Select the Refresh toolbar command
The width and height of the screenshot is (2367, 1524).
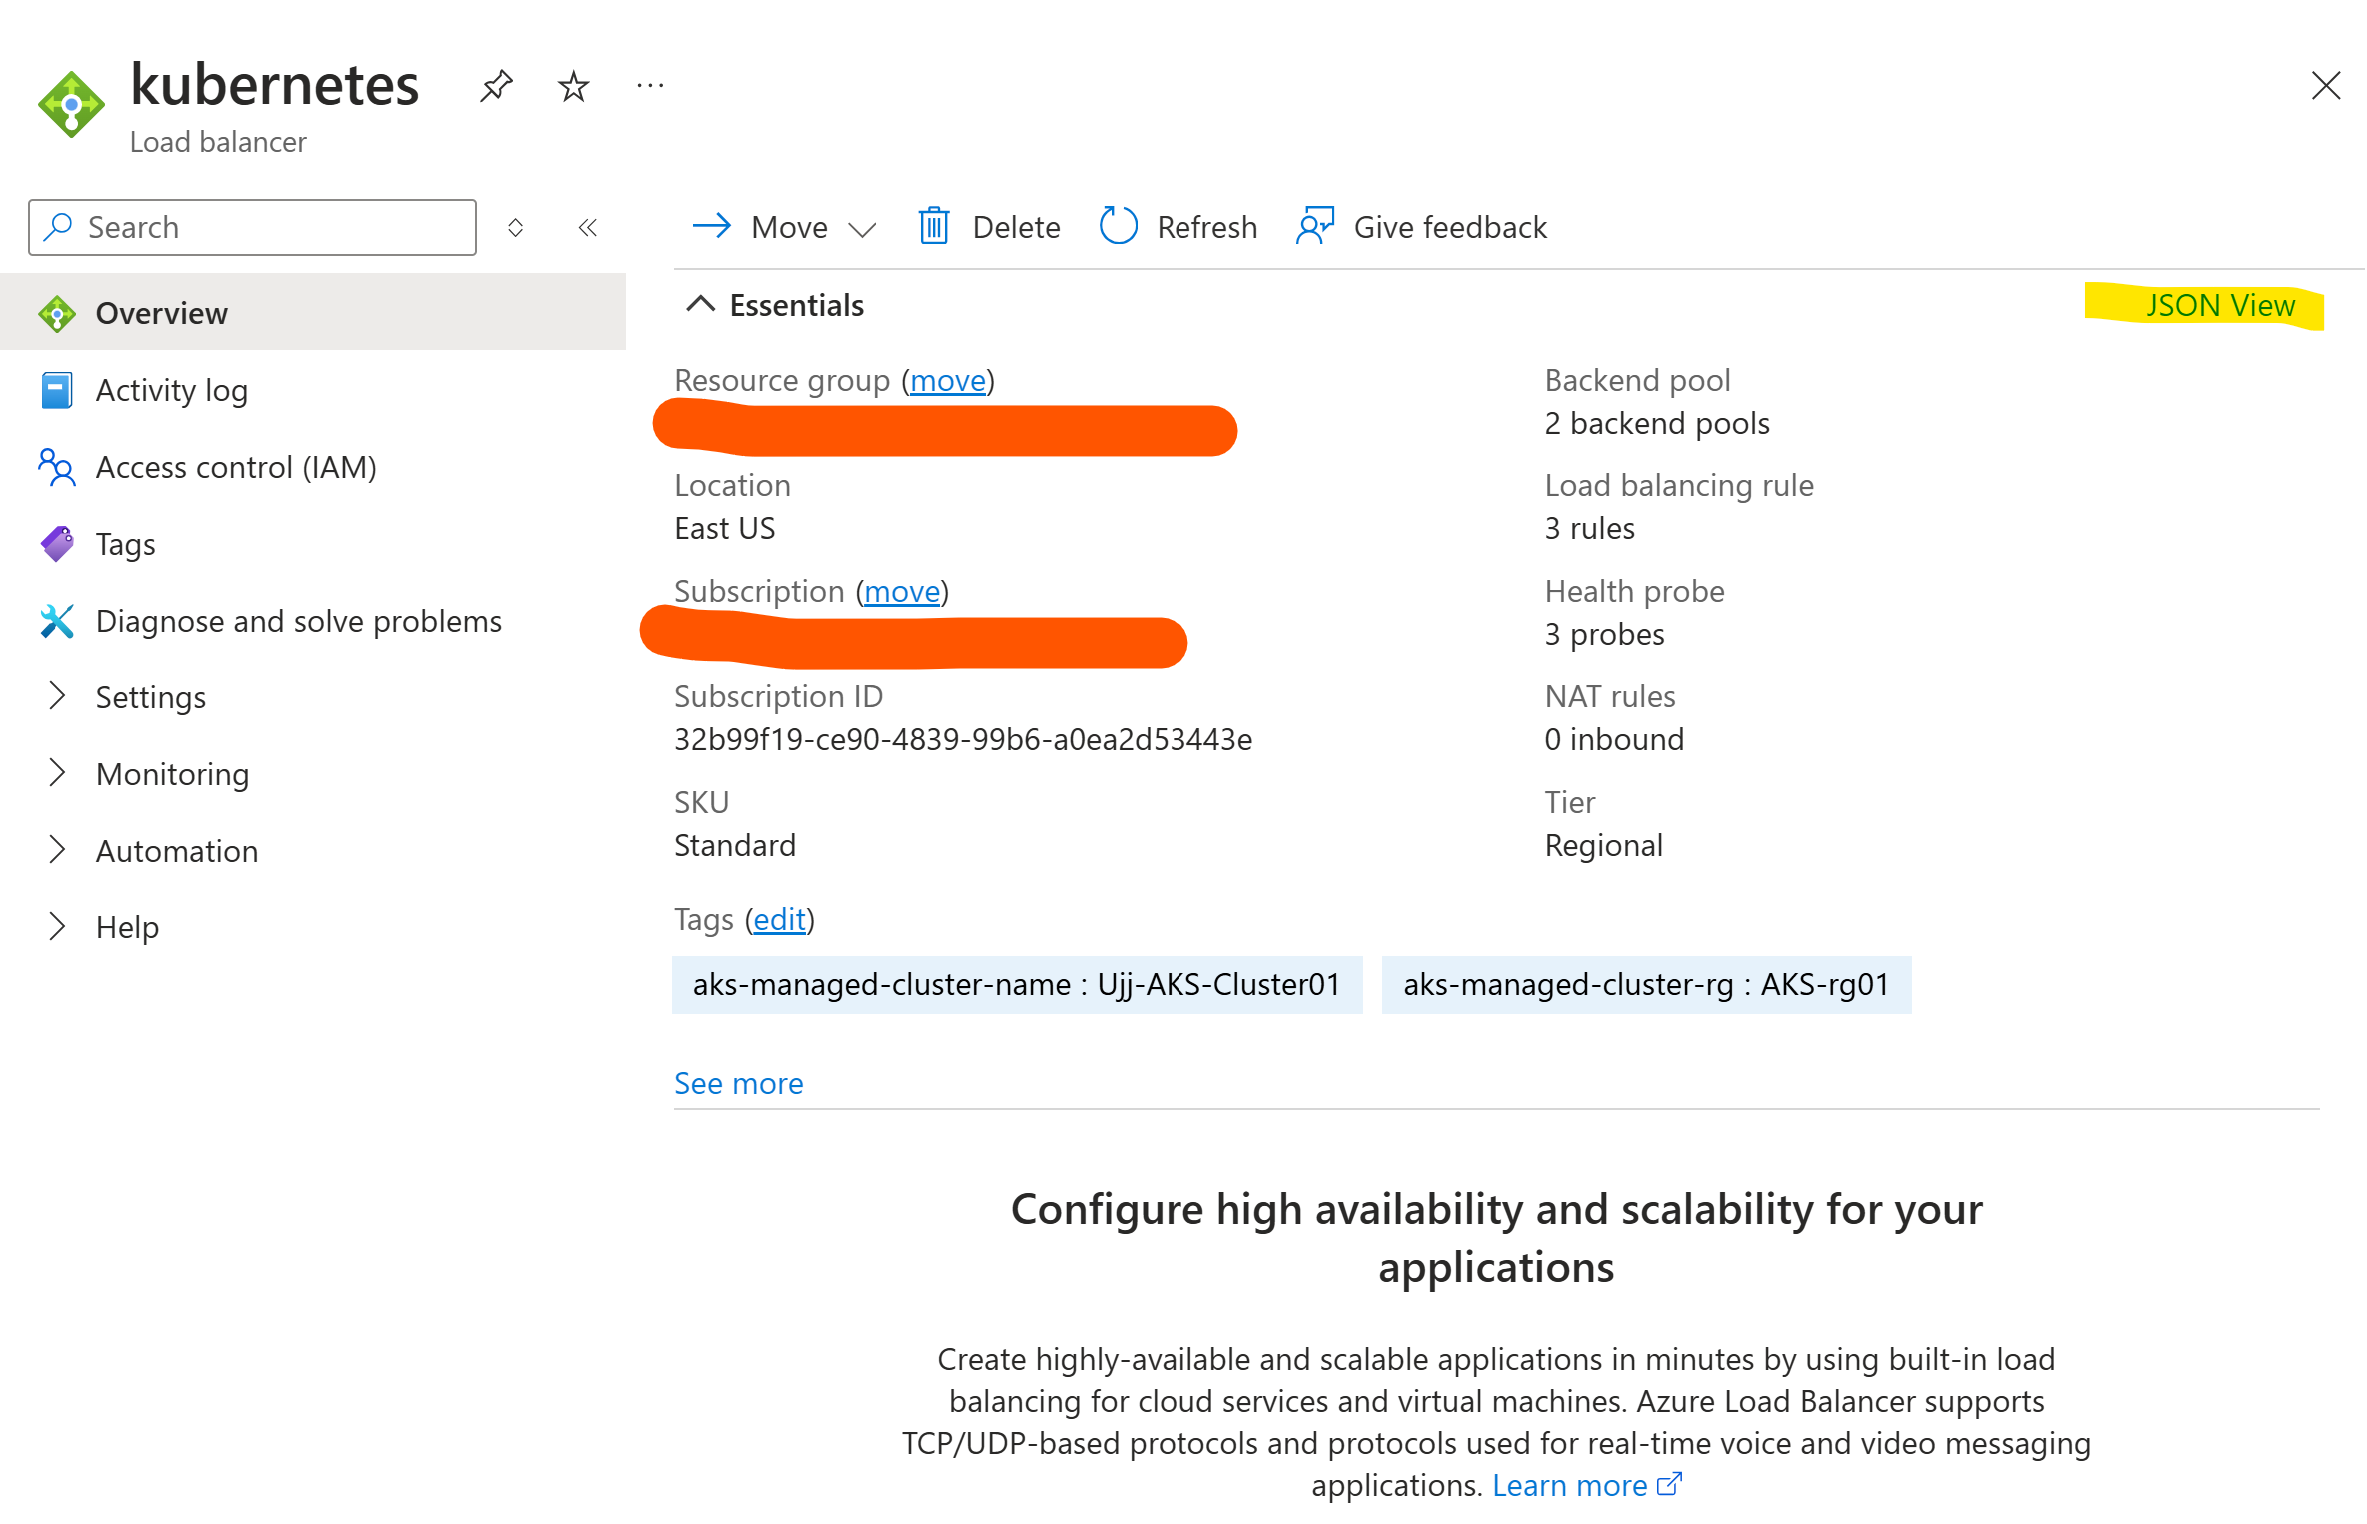[1178, 227]
